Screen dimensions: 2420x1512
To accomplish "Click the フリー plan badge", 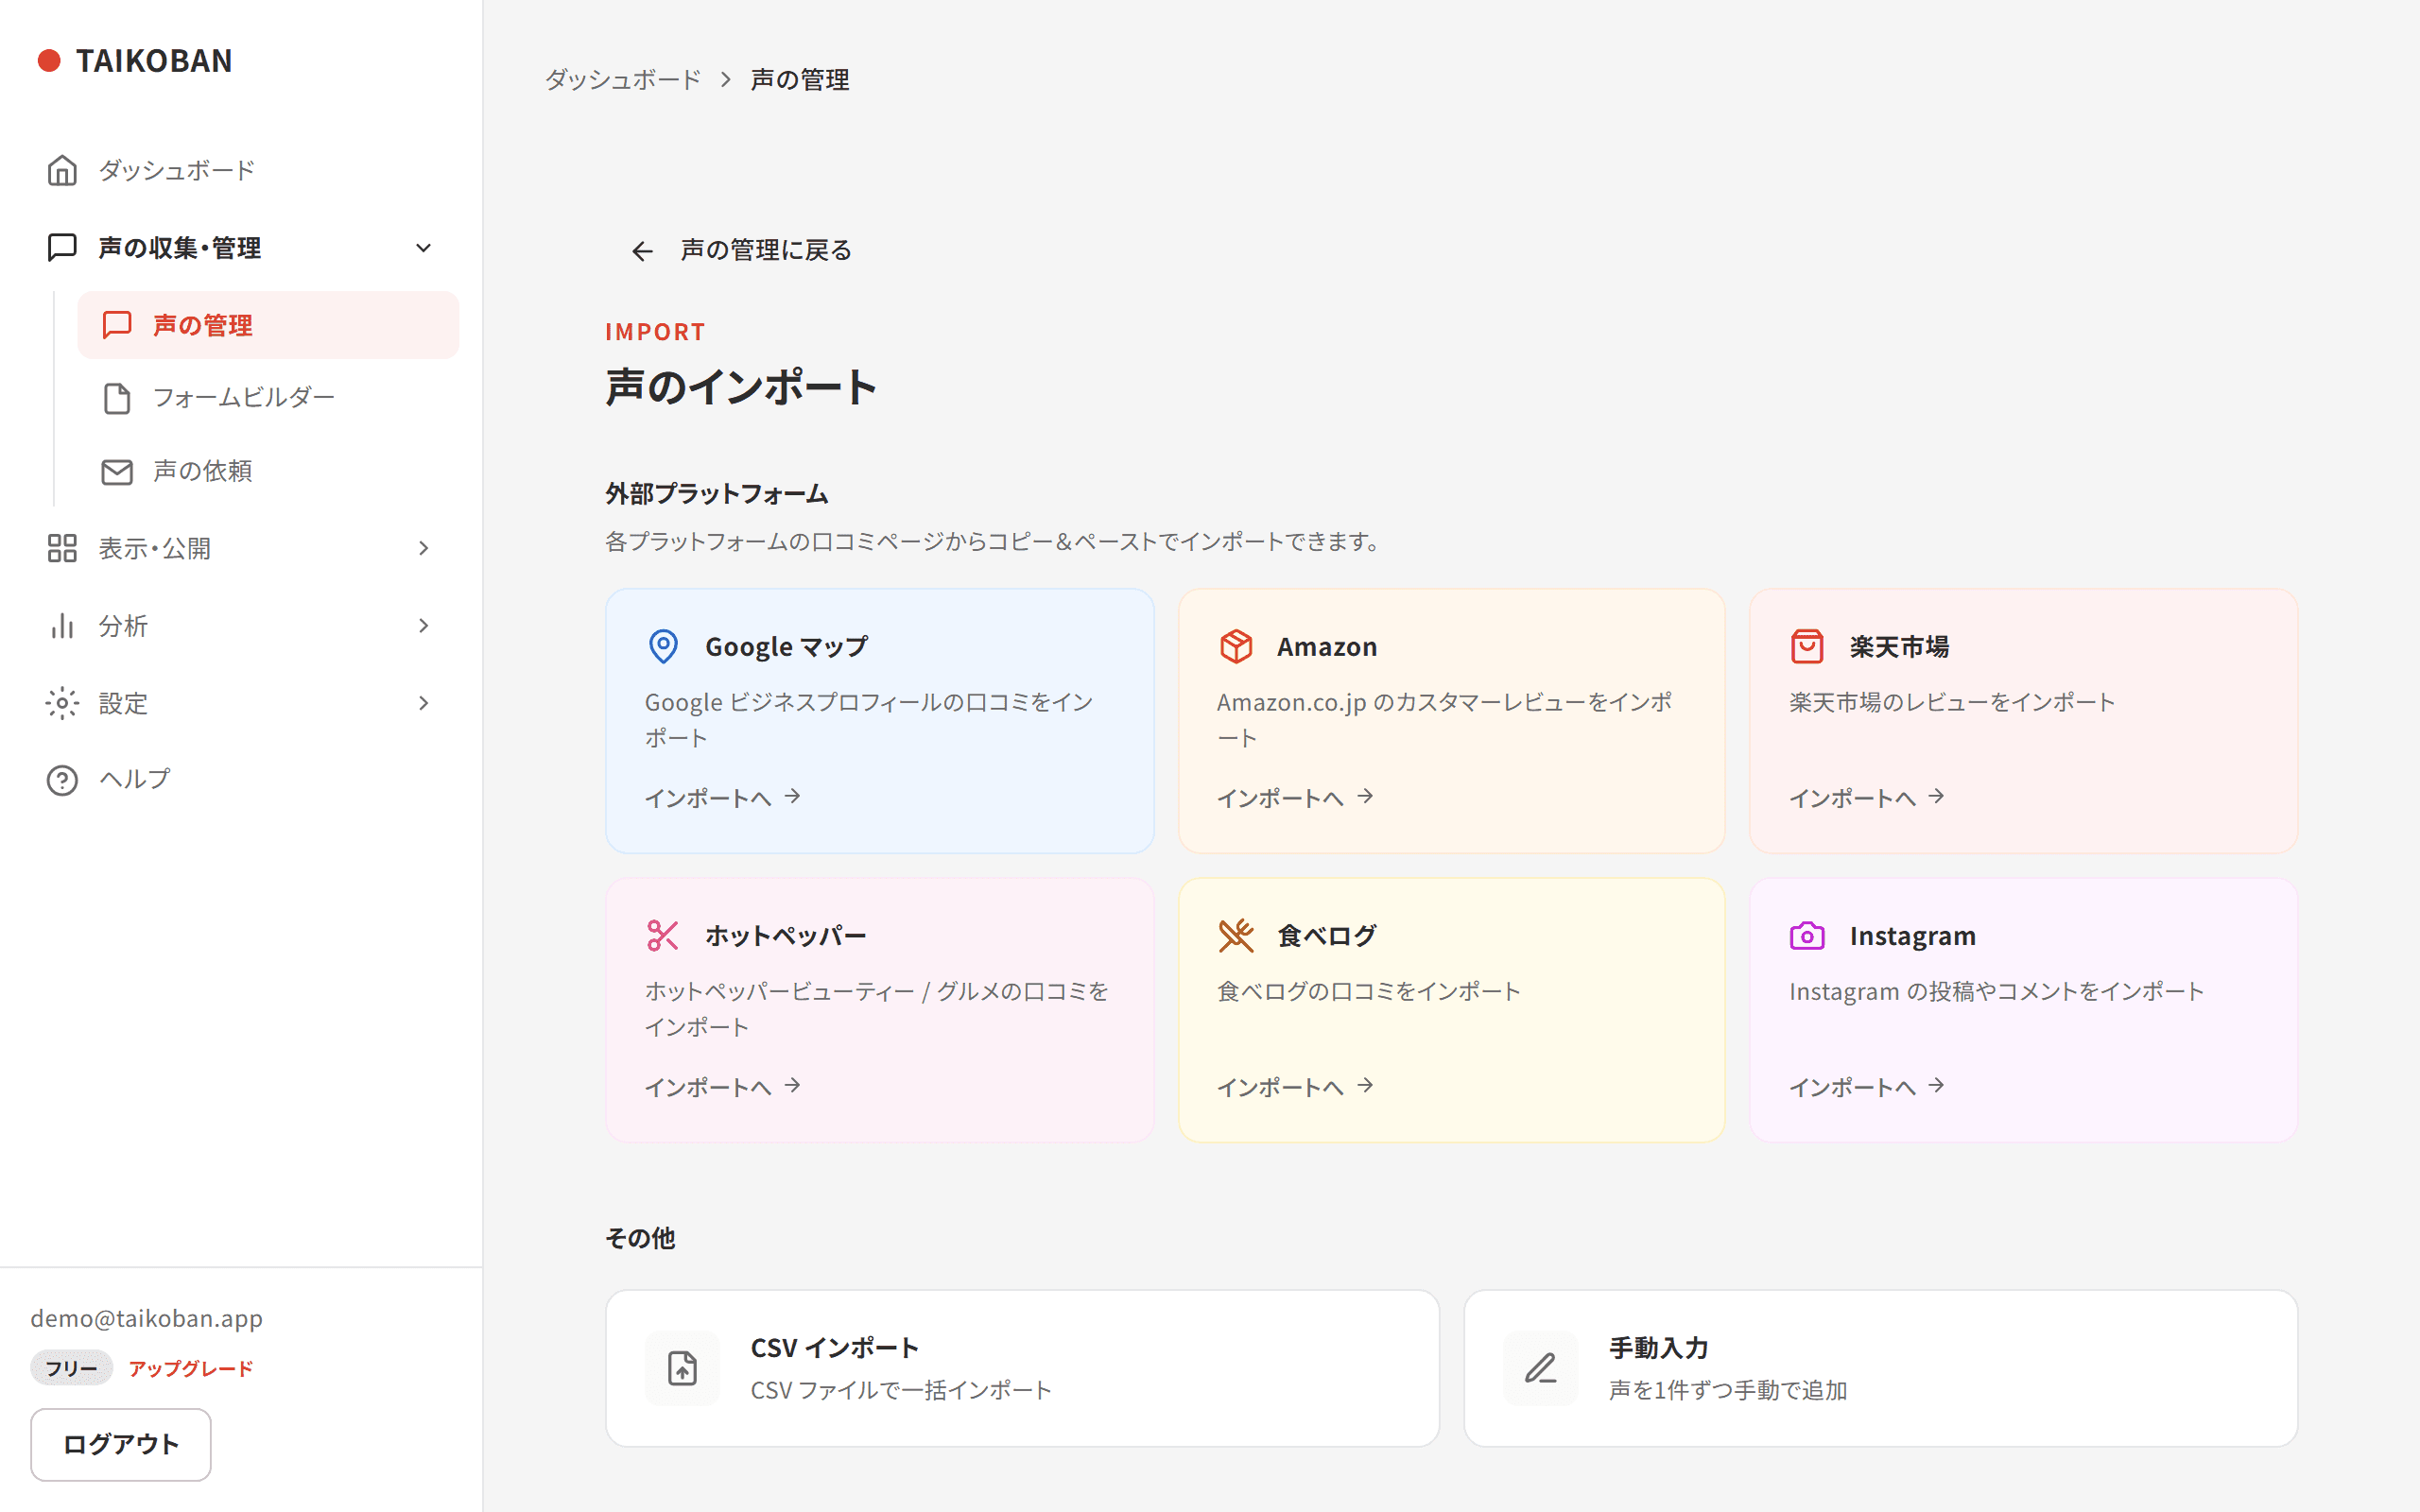I will coord(71,1368).
